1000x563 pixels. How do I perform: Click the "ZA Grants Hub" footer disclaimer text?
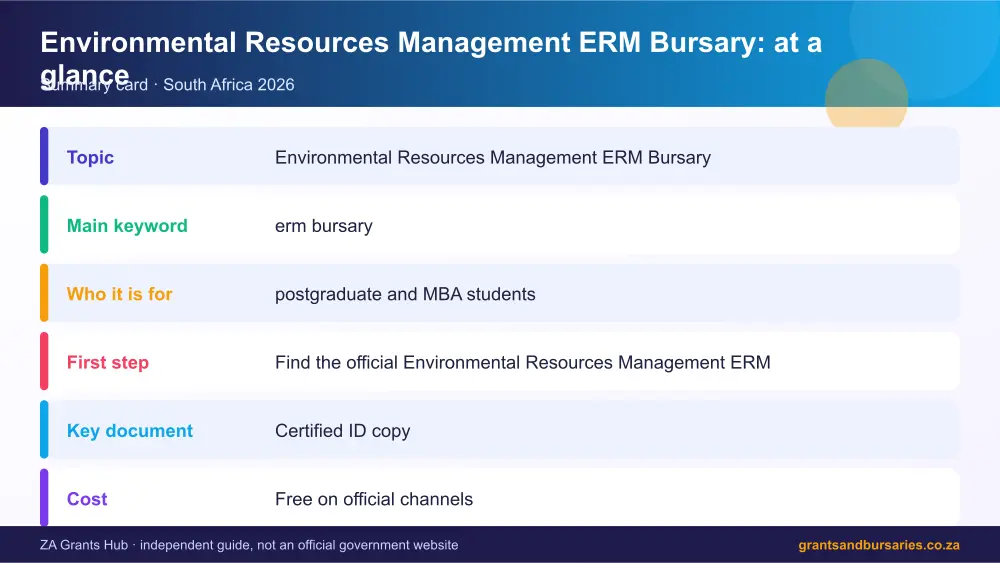pos(249,545)
